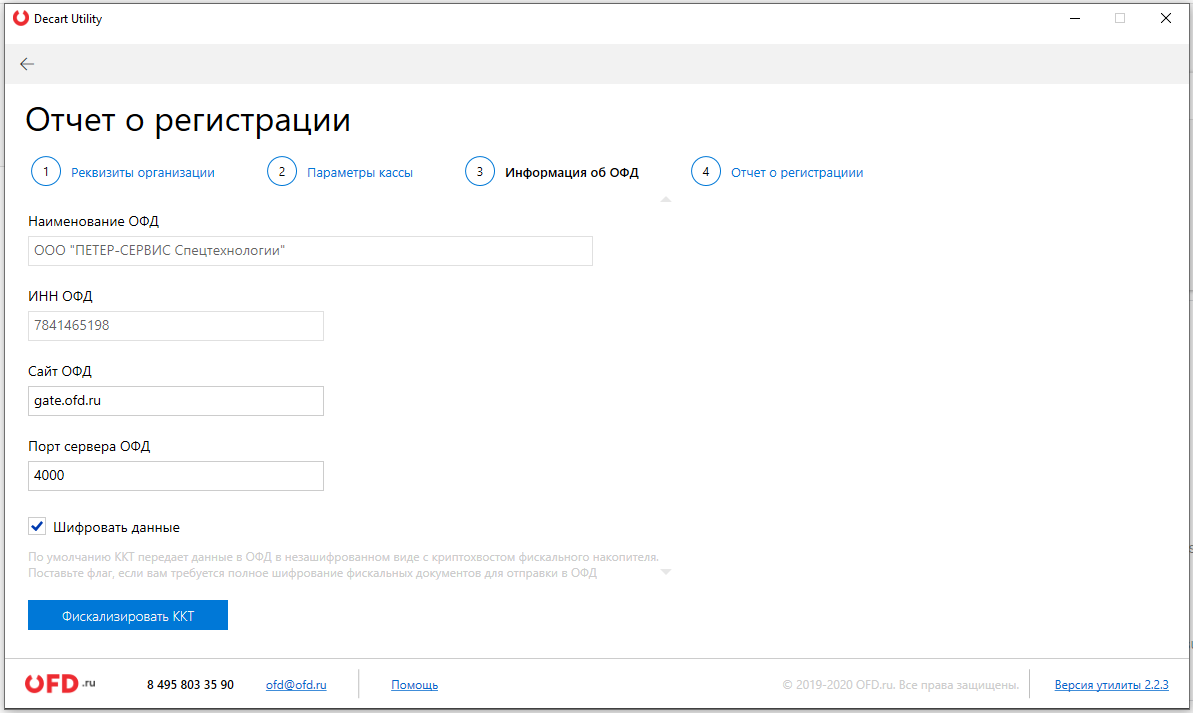Switch to "Реквизиты организации" step

[143, 173]
